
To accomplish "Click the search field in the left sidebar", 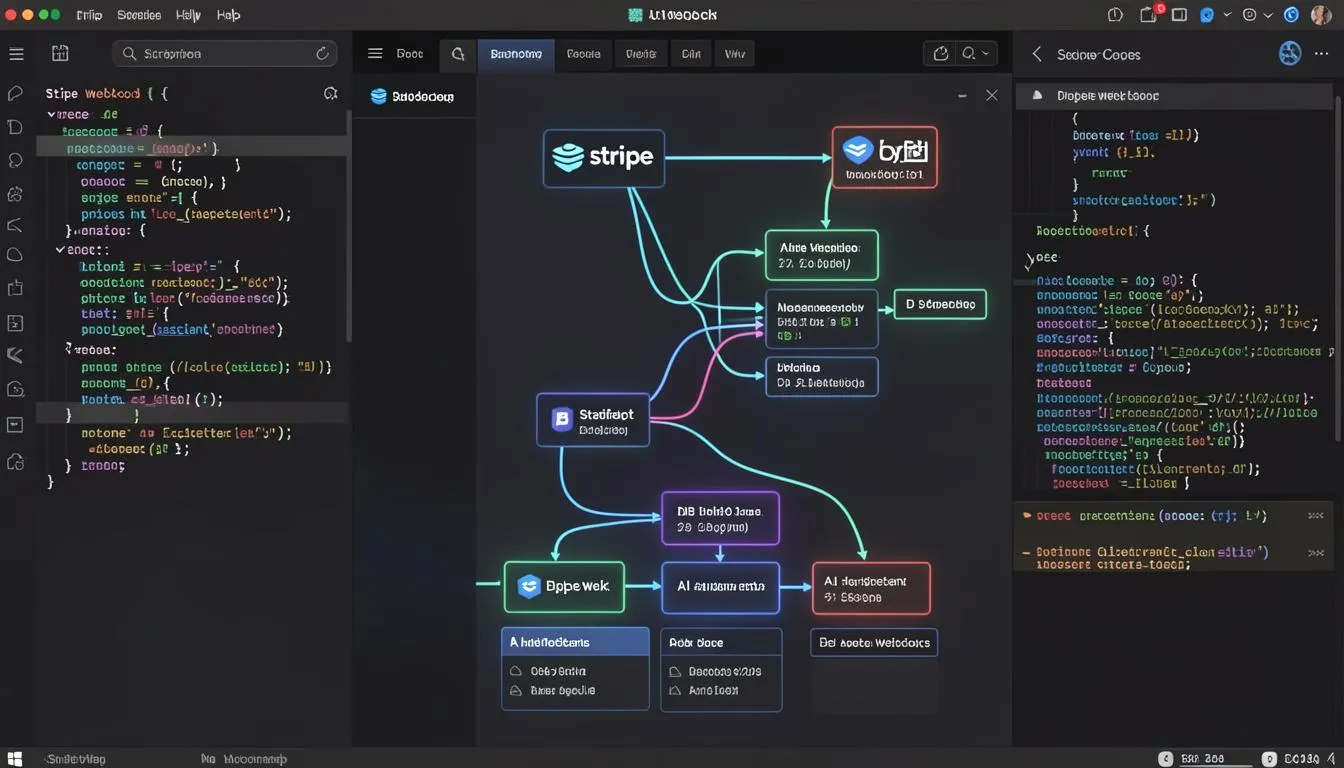I will point(225,54).
